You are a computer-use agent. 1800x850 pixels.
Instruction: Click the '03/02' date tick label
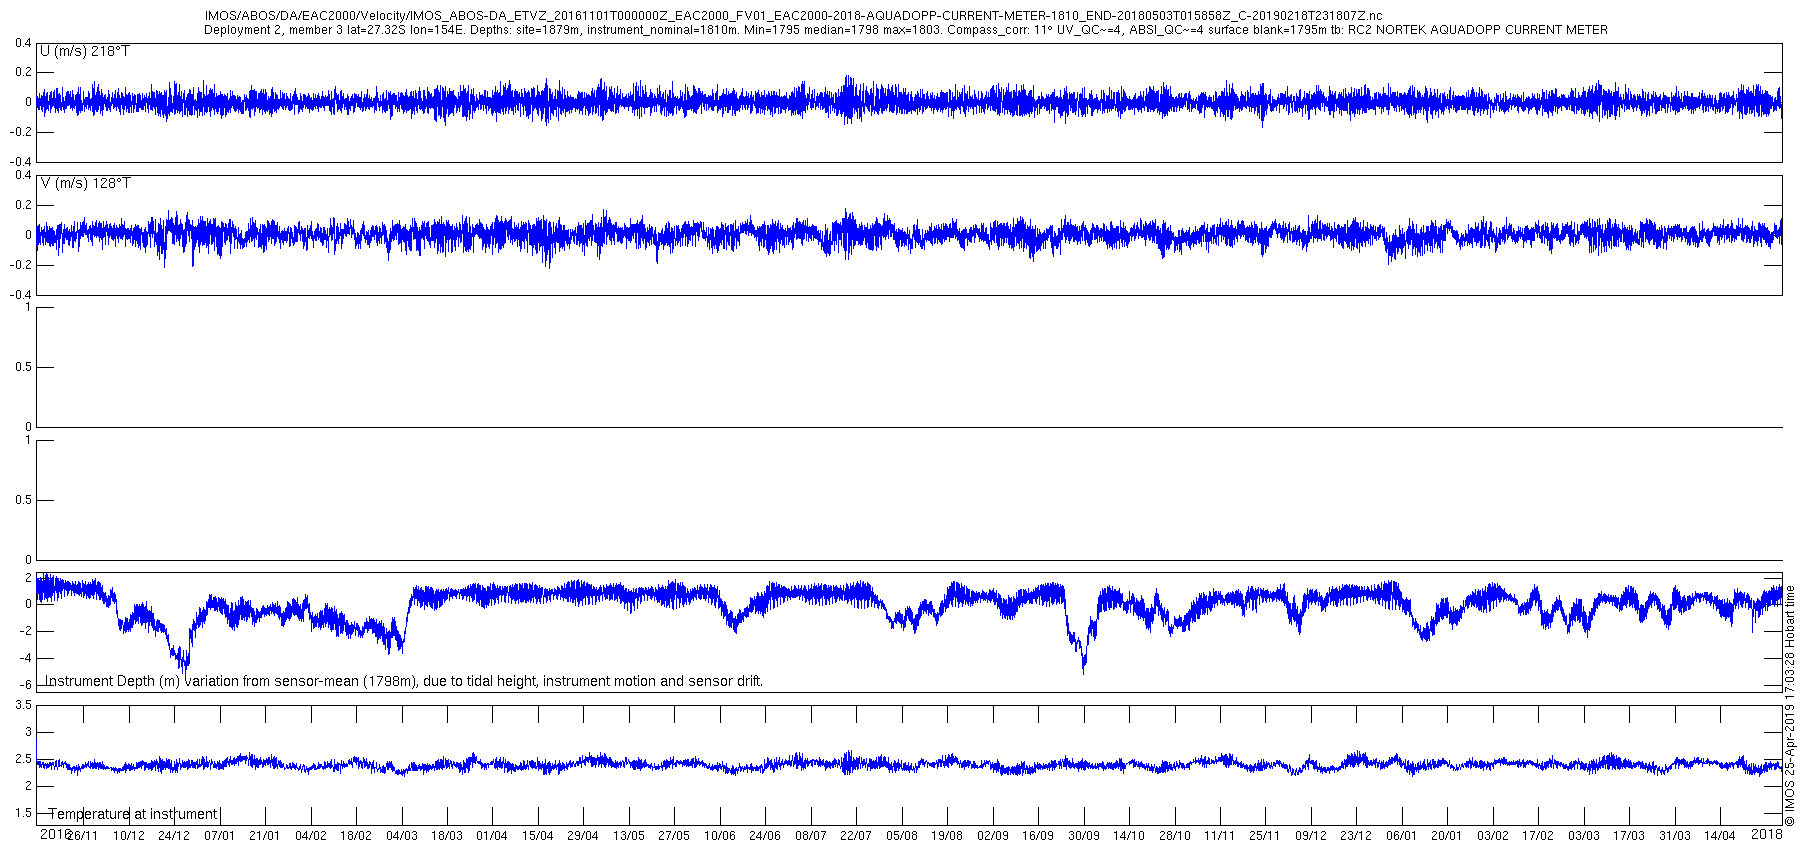(x=1493, y=836)
